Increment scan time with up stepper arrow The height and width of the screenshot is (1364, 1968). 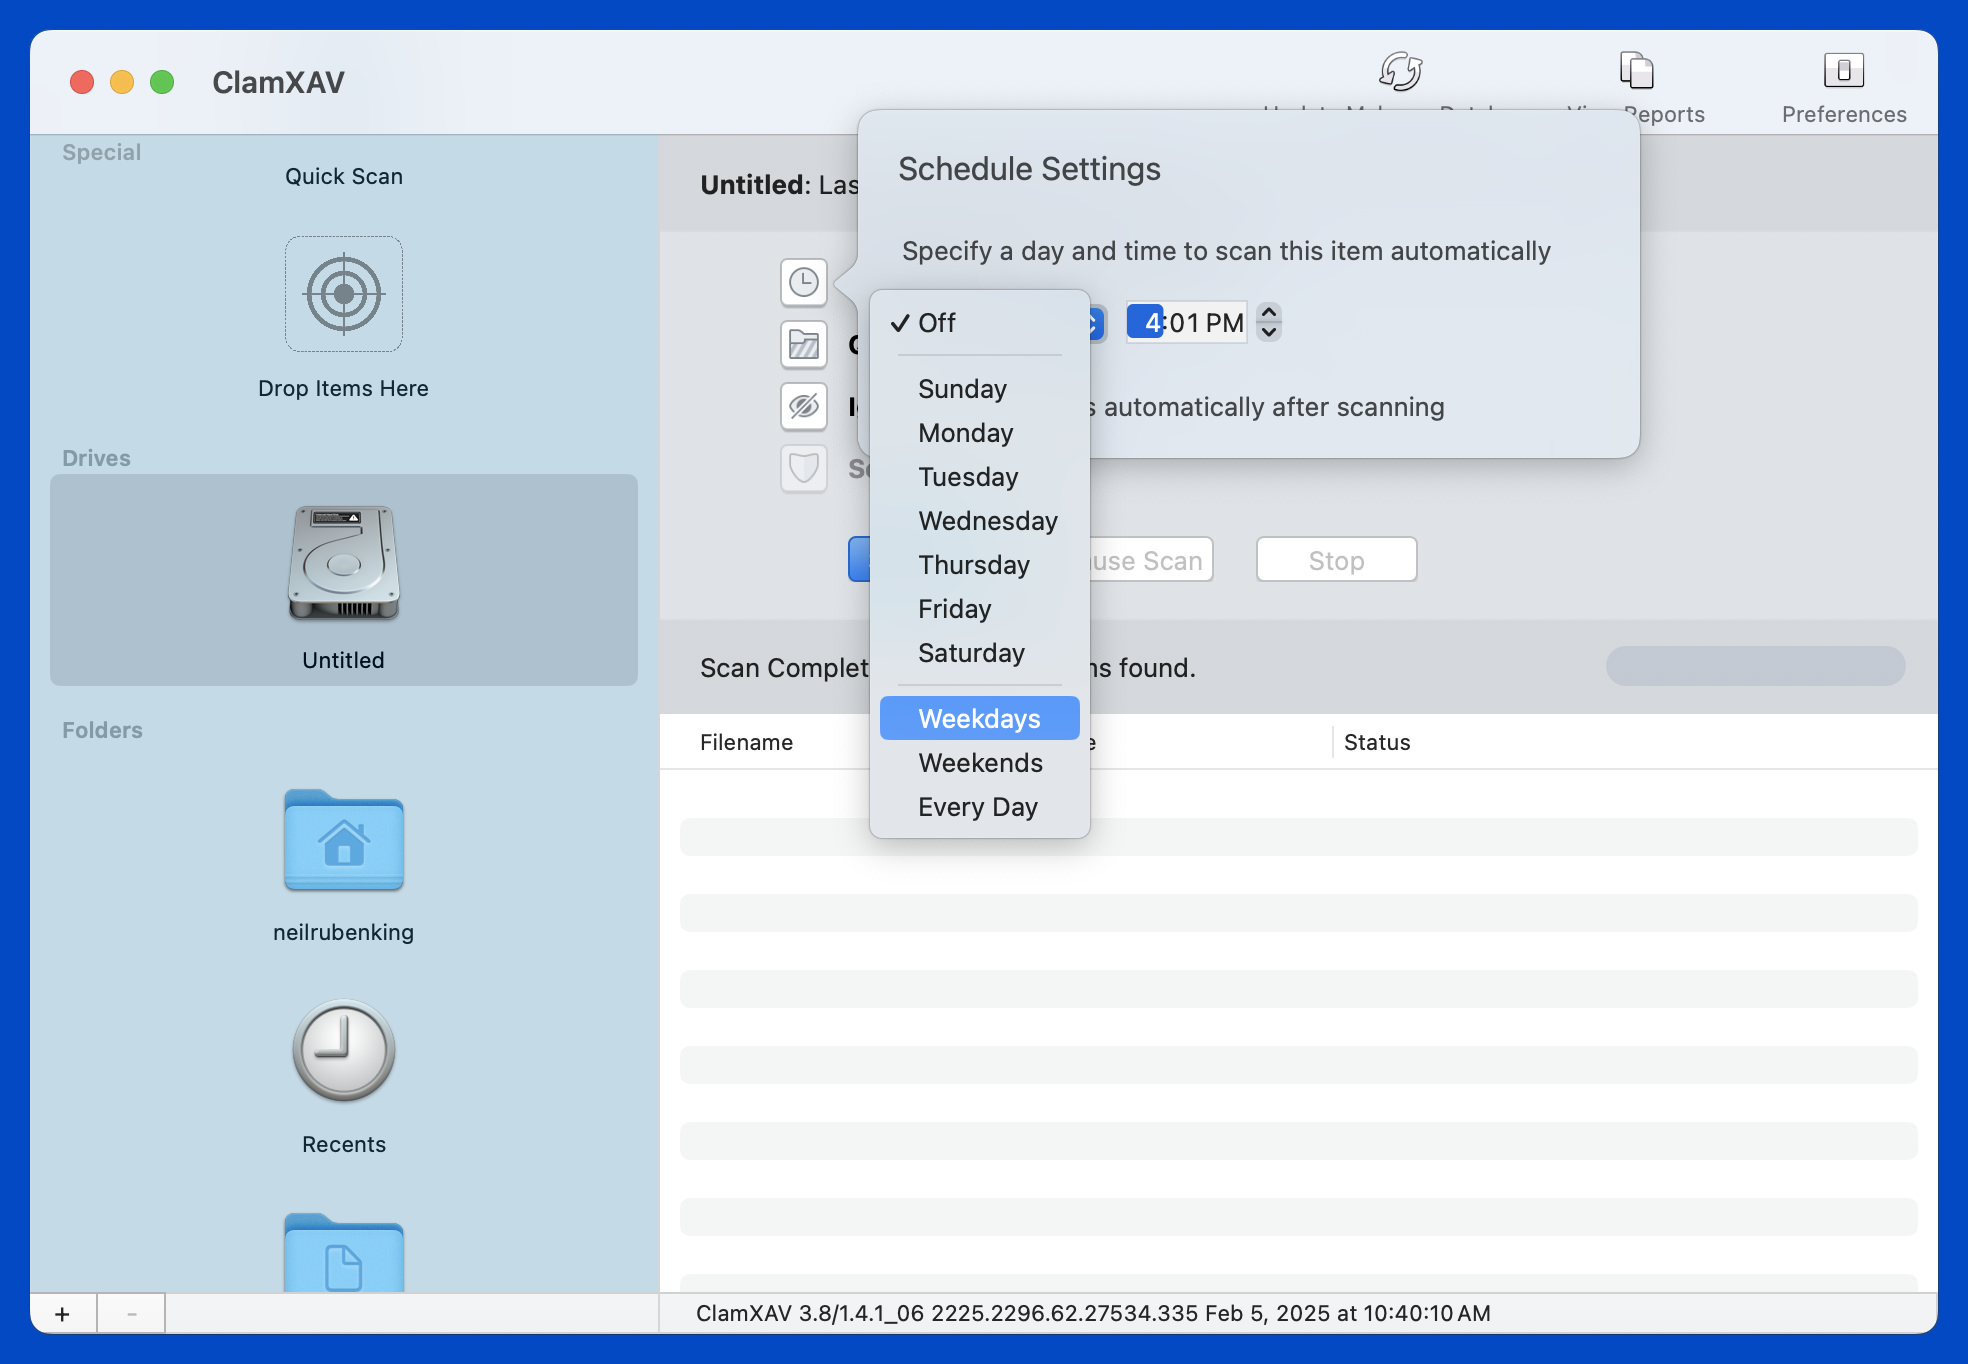pos(1269,313)
